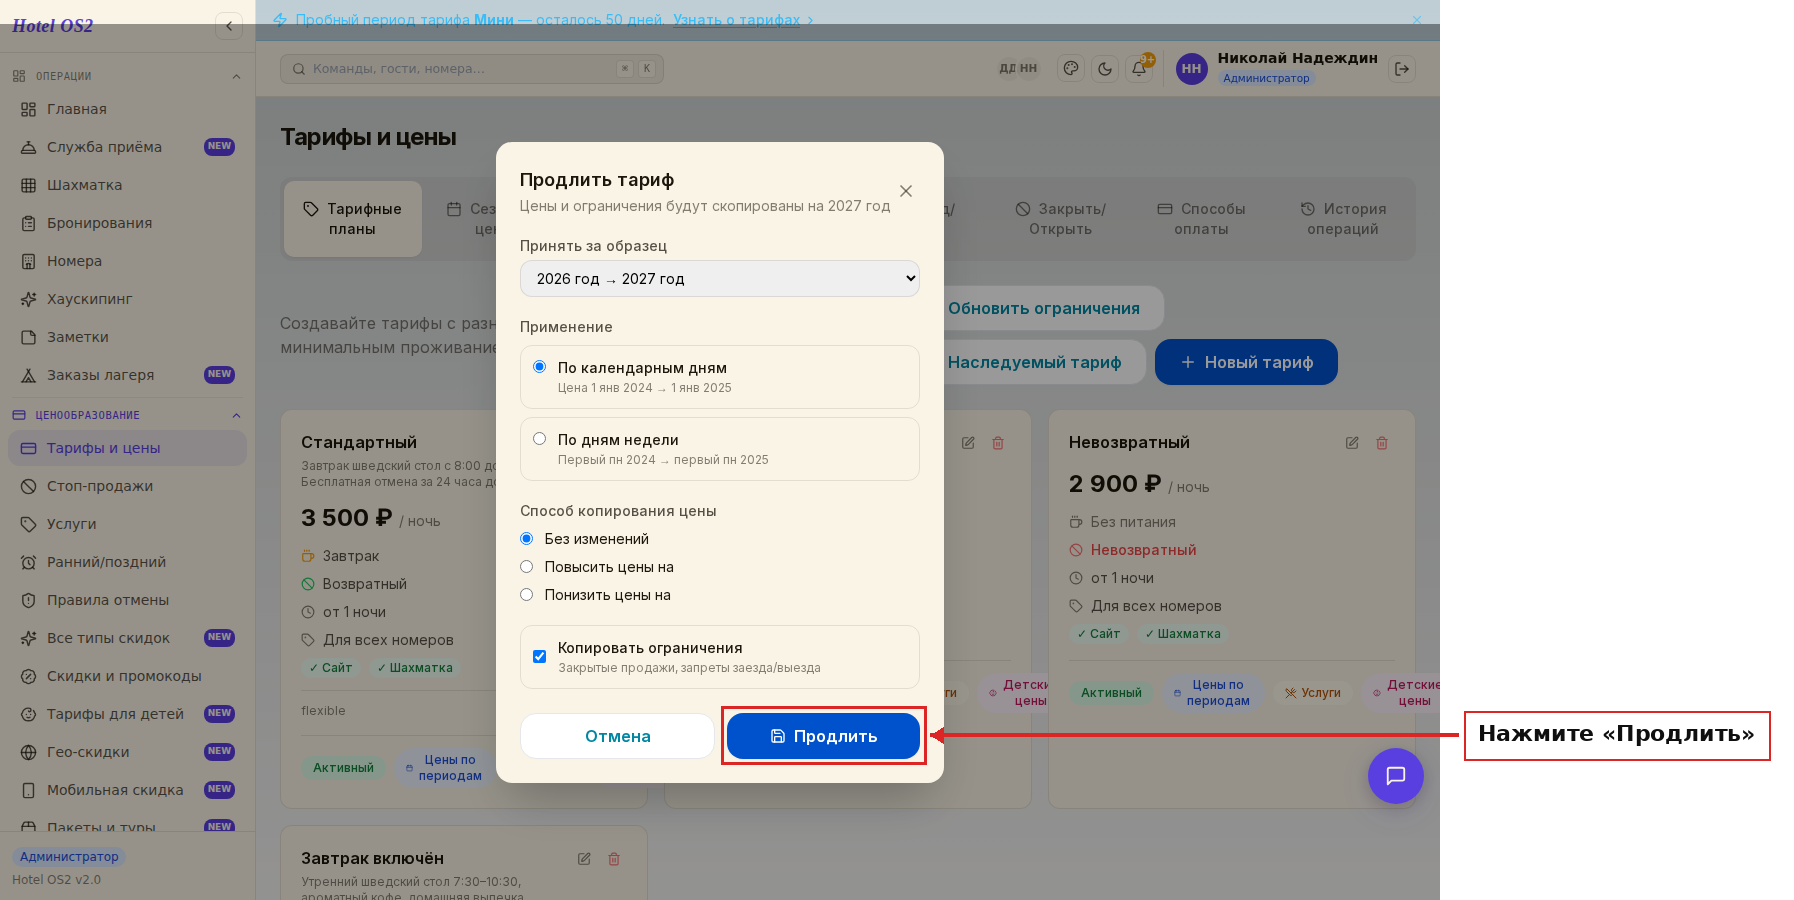Switch to Способы оплаты tab

point(1202,219)
